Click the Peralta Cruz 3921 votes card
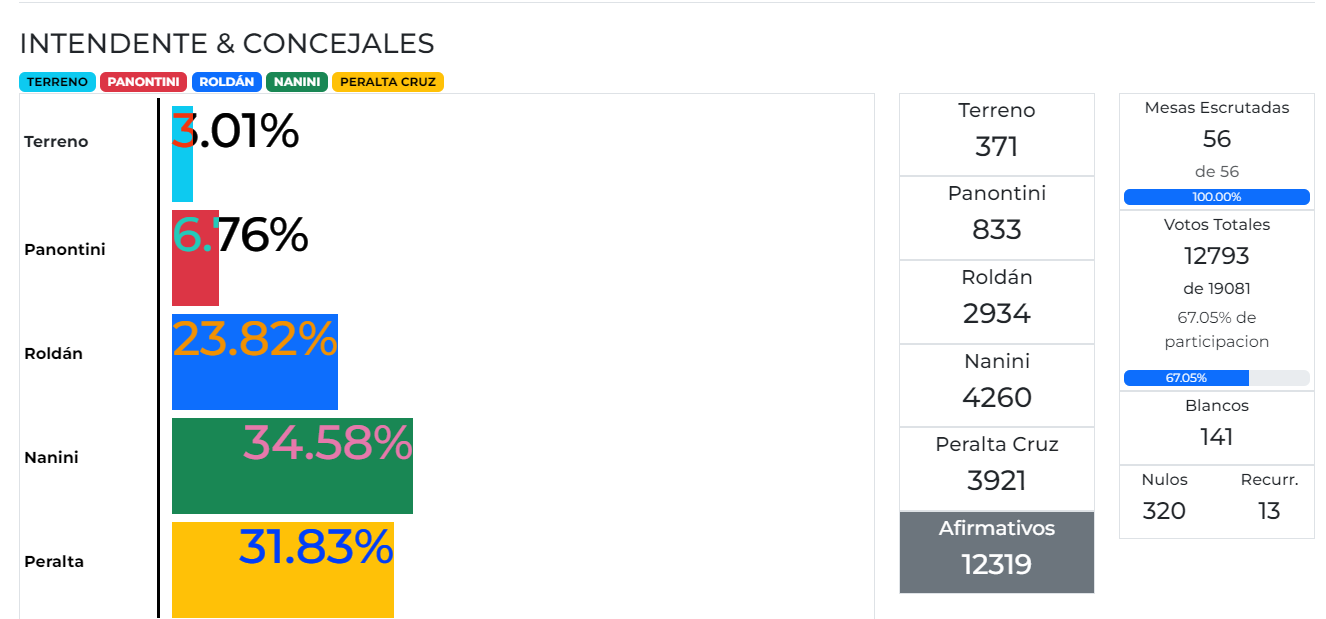 997,469
